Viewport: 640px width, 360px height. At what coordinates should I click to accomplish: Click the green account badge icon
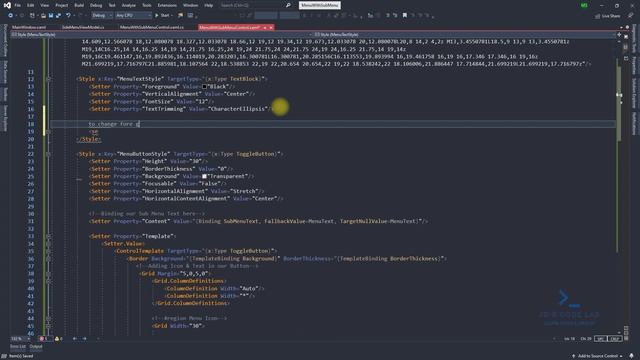[x=584, y=5]
